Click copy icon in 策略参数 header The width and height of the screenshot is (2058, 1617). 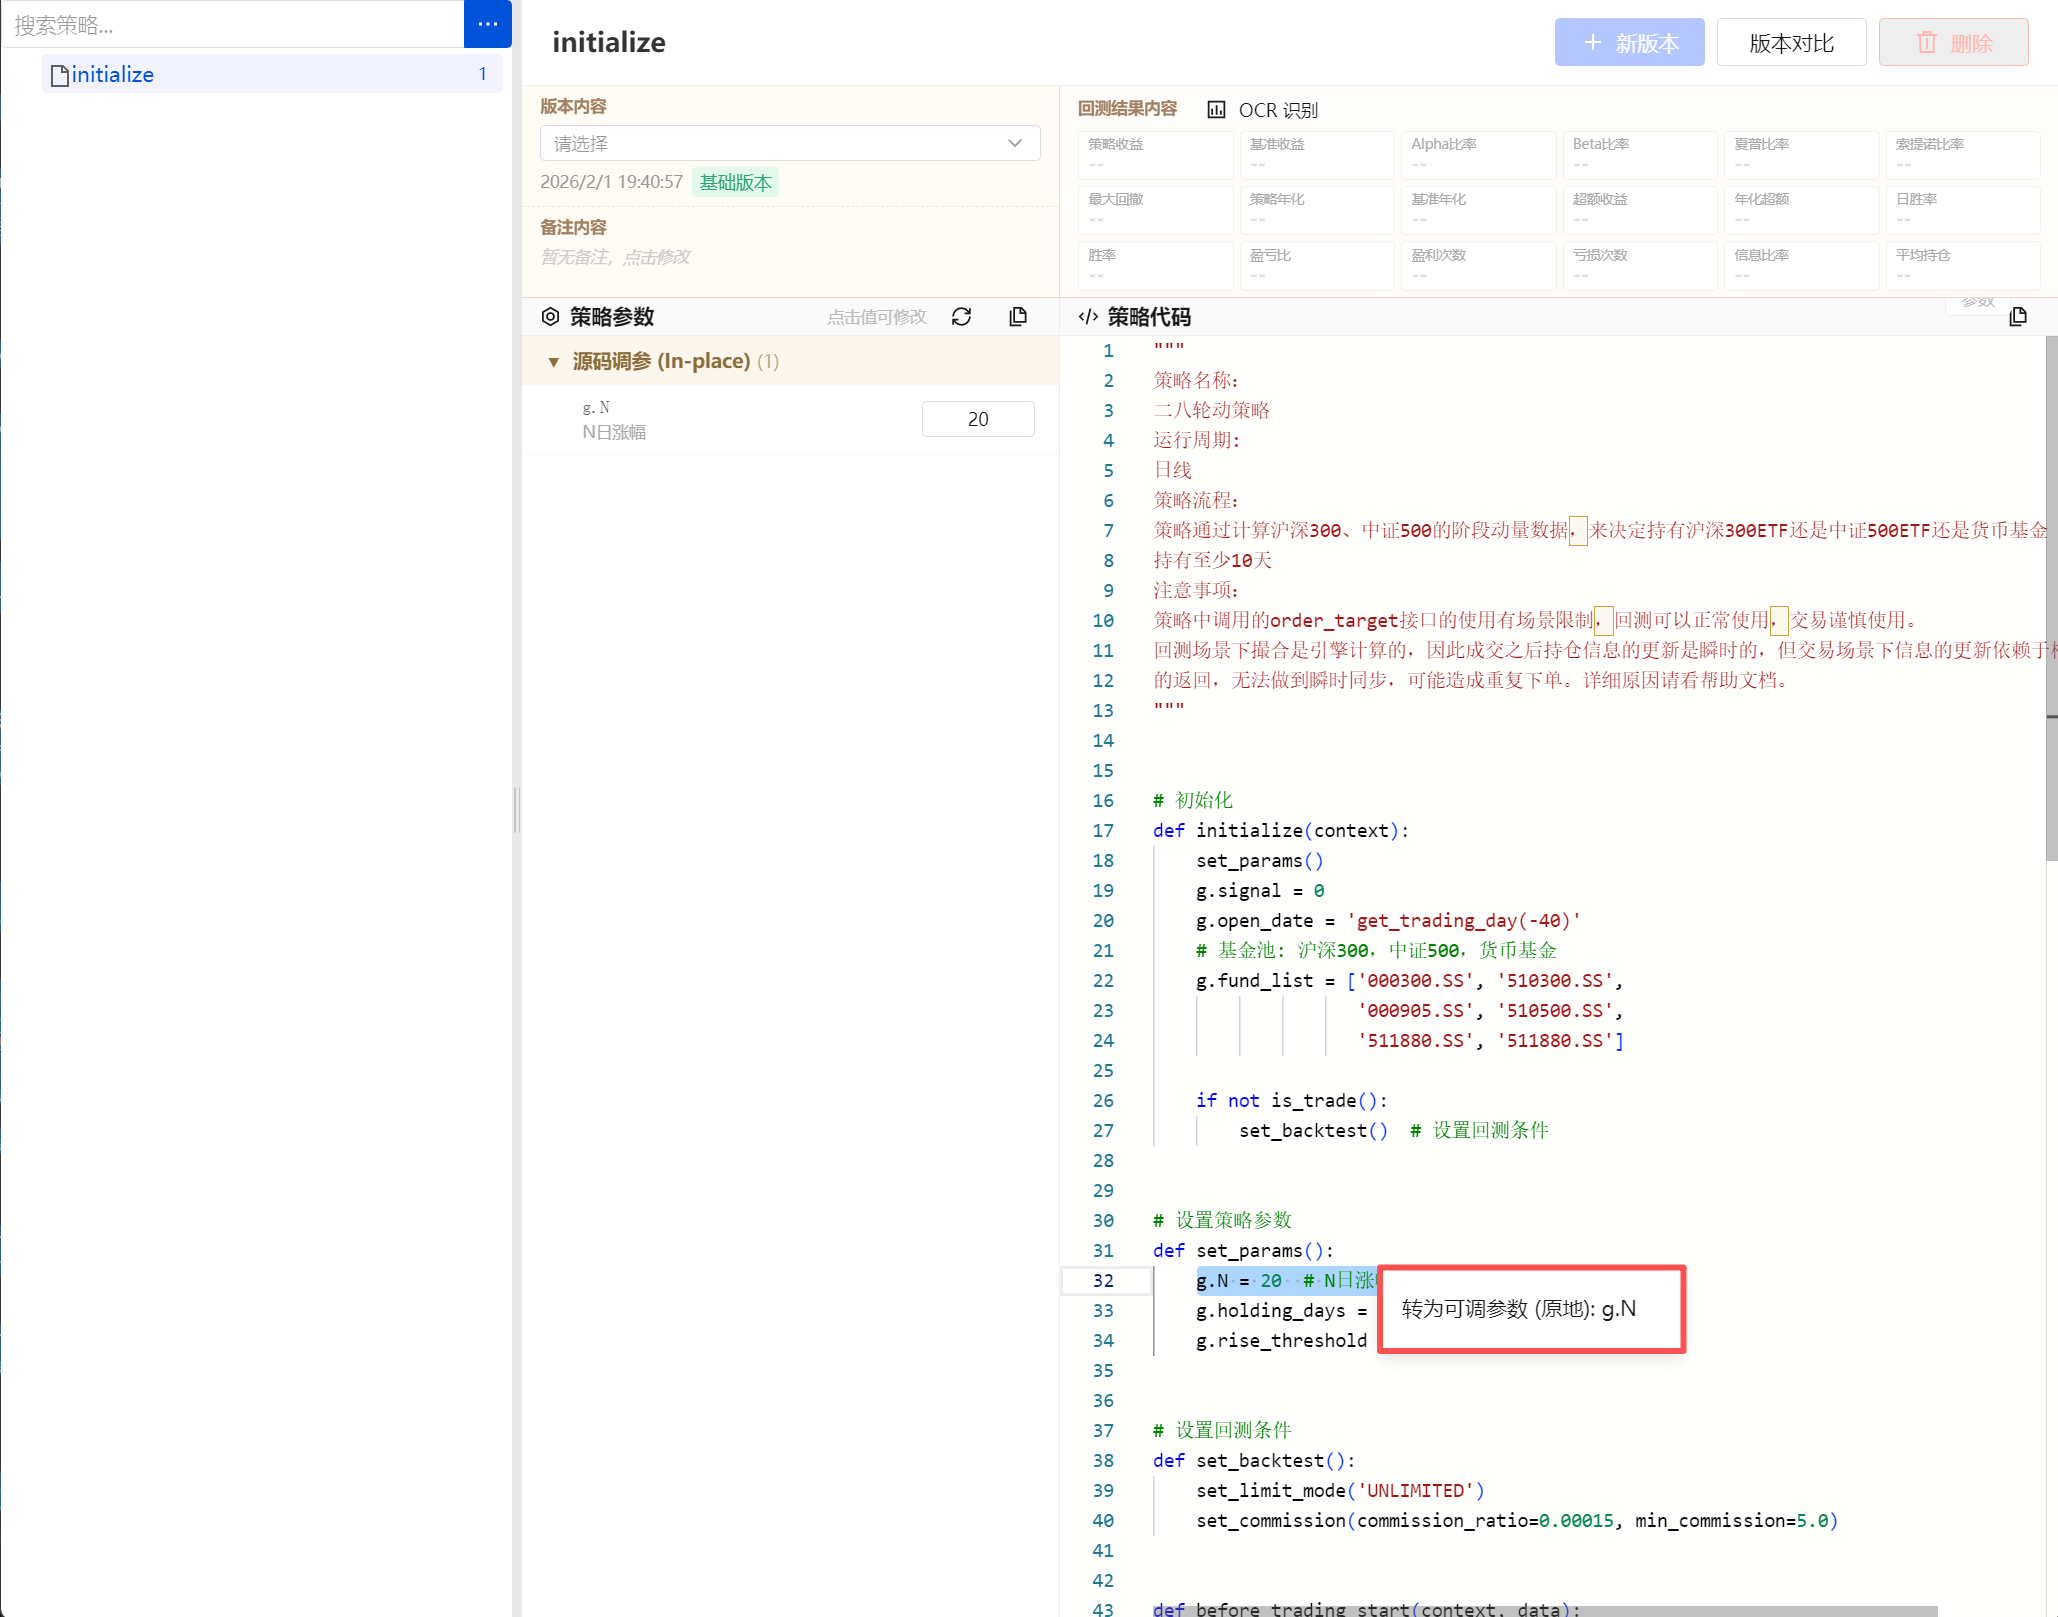pyautogui.click(x=1018, y=317)
